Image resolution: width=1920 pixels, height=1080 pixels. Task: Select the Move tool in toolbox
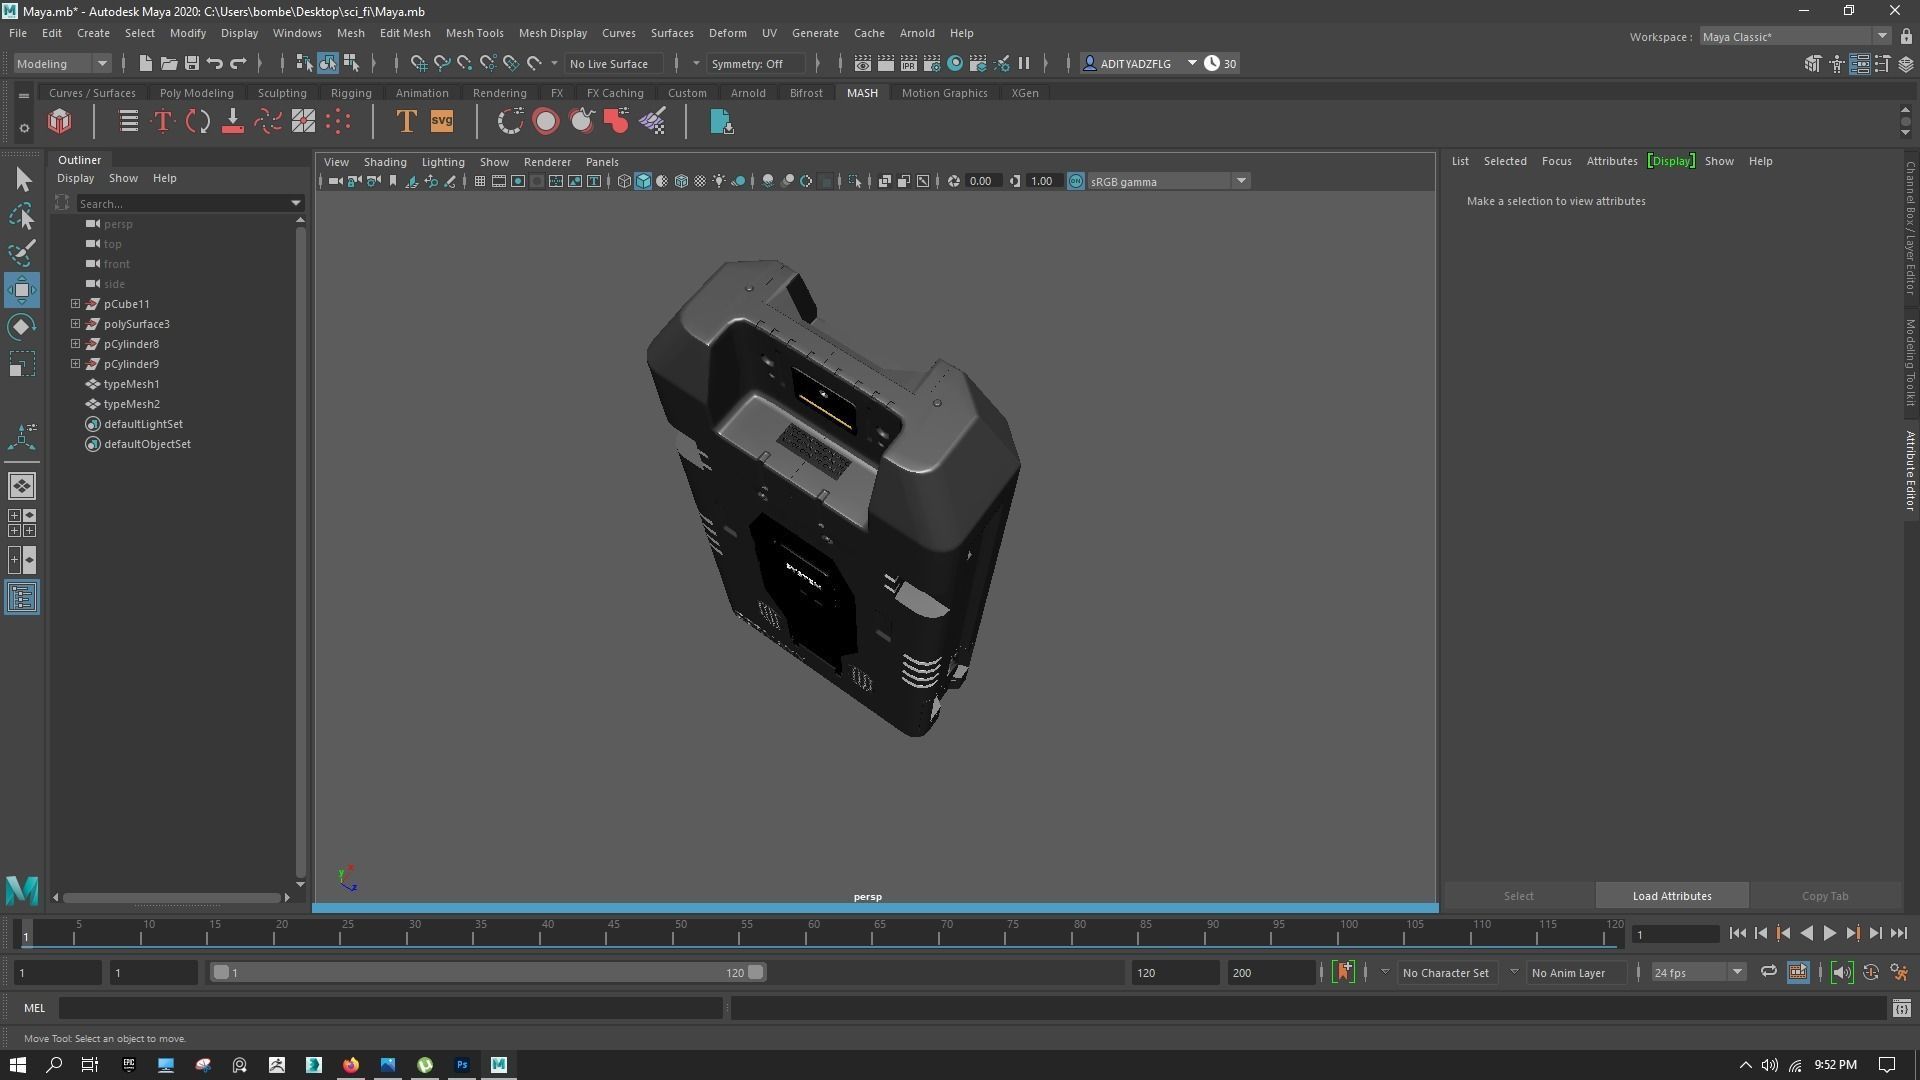pos(22,290)
